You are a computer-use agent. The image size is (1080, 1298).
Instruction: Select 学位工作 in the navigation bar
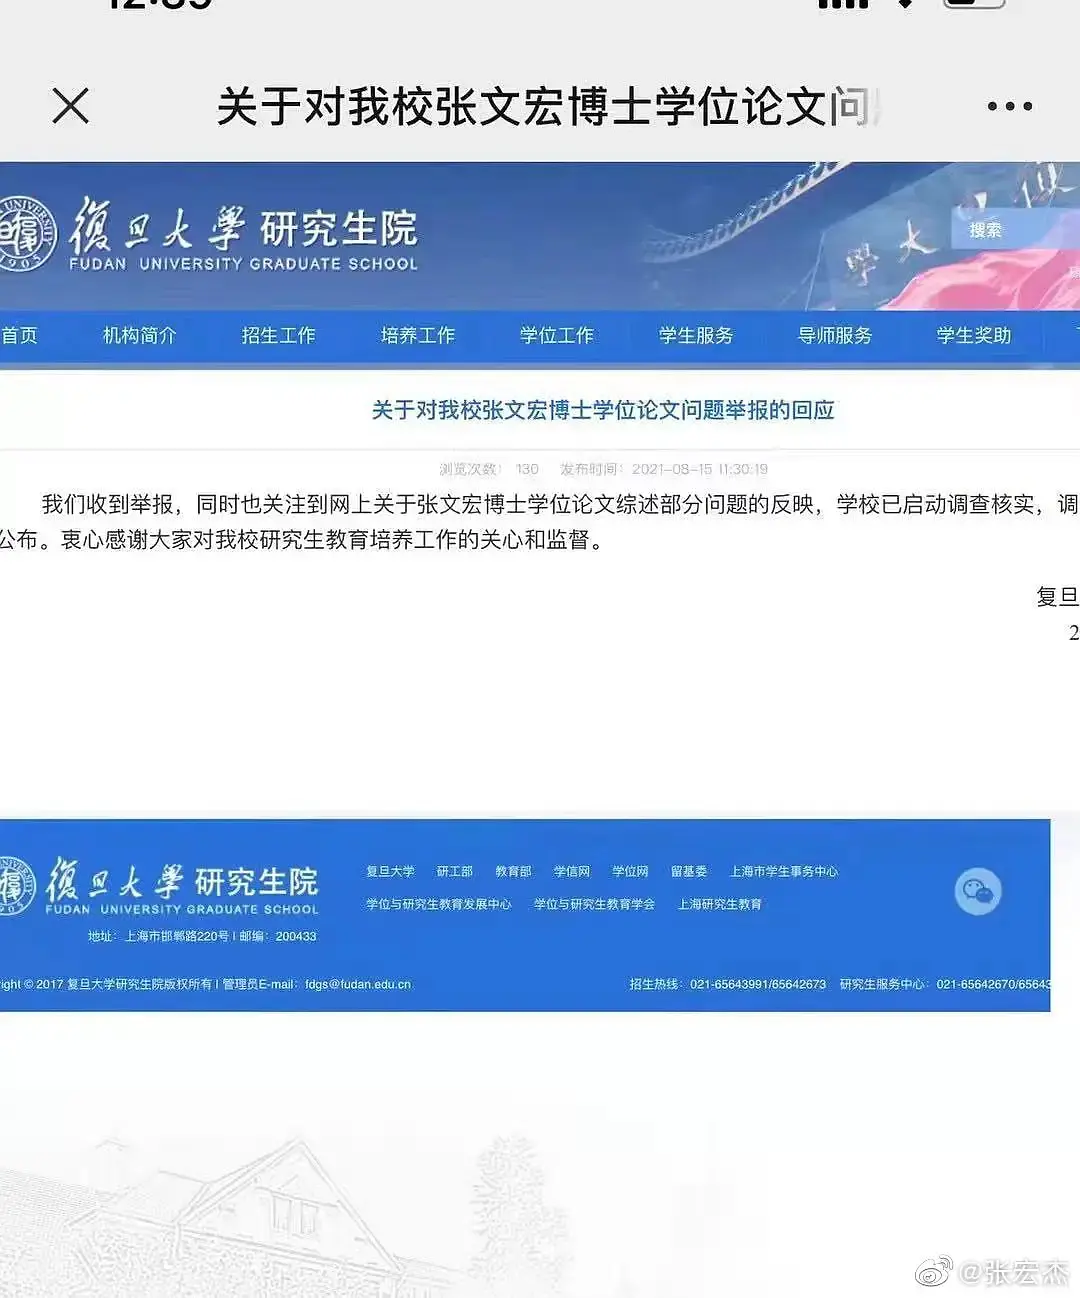tap(556, 335)
